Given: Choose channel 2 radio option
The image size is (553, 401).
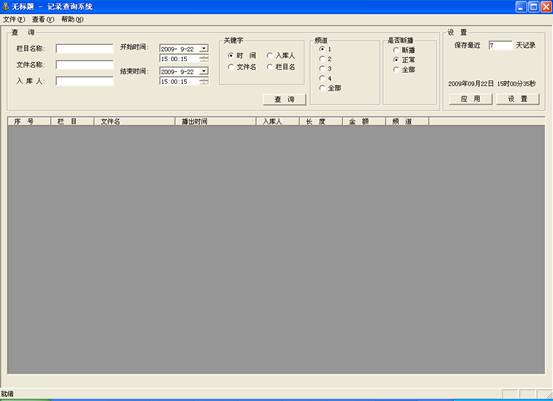Looking at the screenshot, I should point(322,59).
